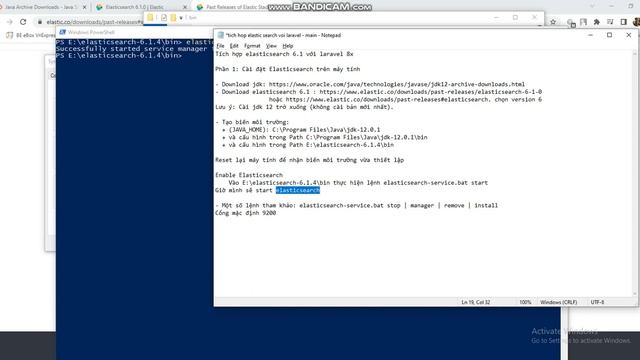
Task: Maximize the Notepad window
Action: [609, 35]
